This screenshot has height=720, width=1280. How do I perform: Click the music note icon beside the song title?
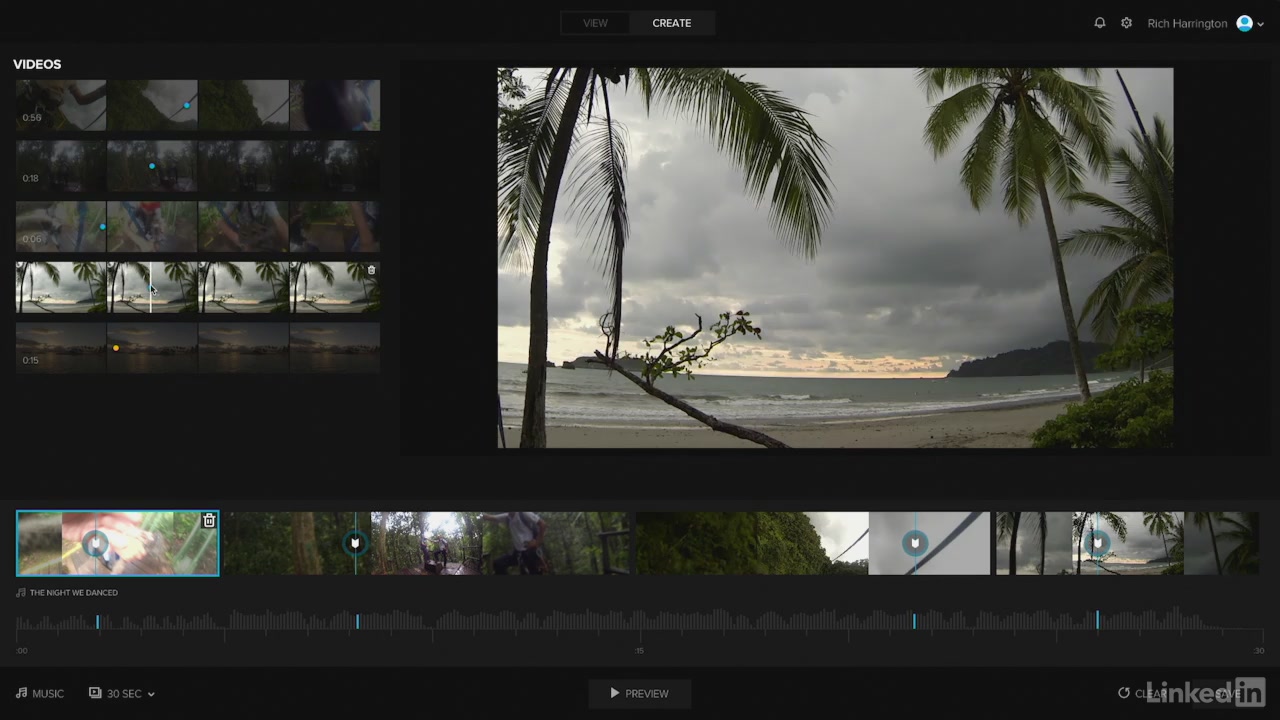(x=21, y=592)
